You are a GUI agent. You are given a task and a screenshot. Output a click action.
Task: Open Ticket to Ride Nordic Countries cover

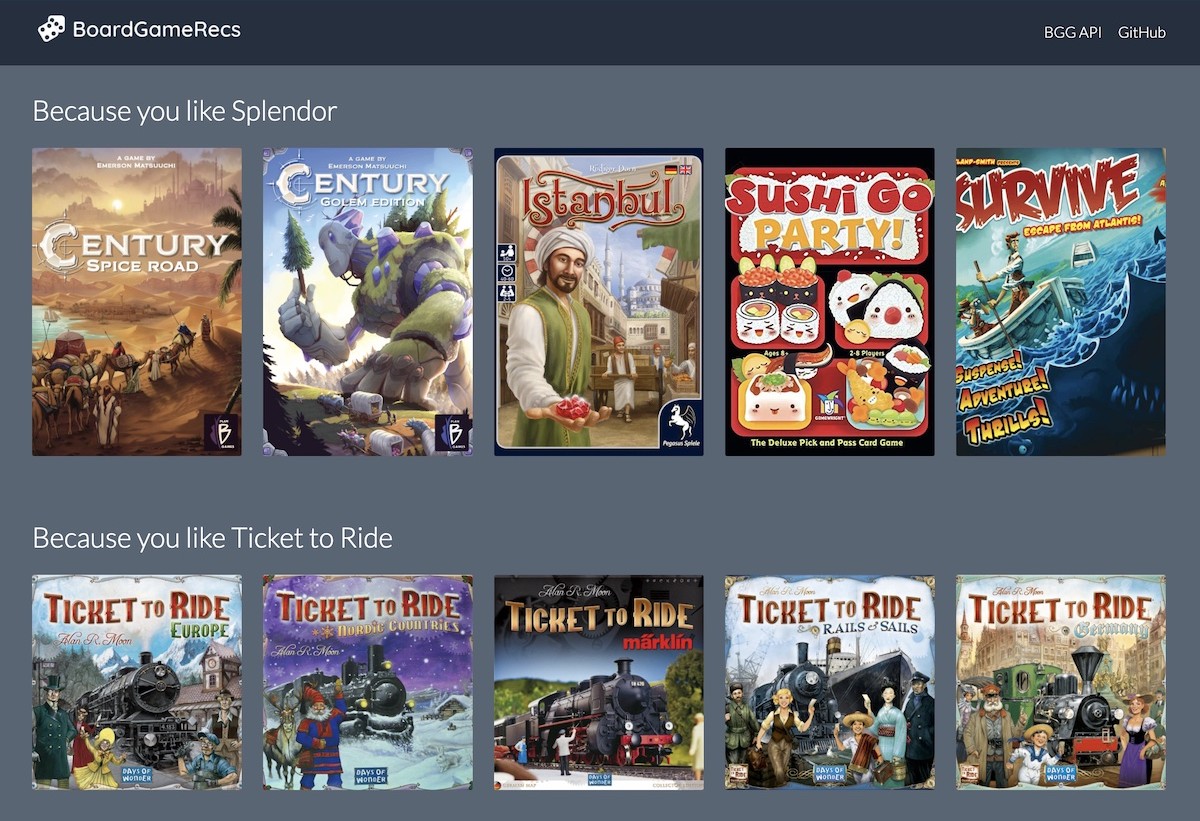point(368,682)
